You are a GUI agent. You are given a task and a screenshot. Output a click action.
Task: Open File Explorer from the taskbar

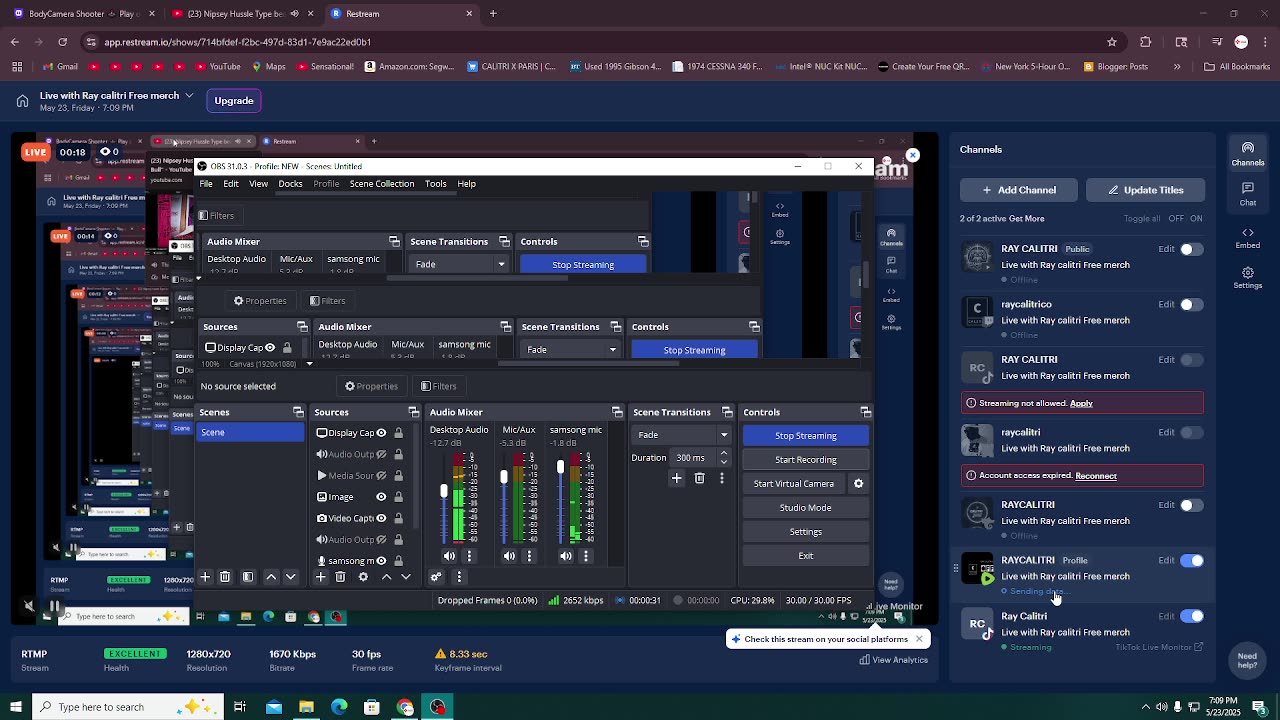306,707
